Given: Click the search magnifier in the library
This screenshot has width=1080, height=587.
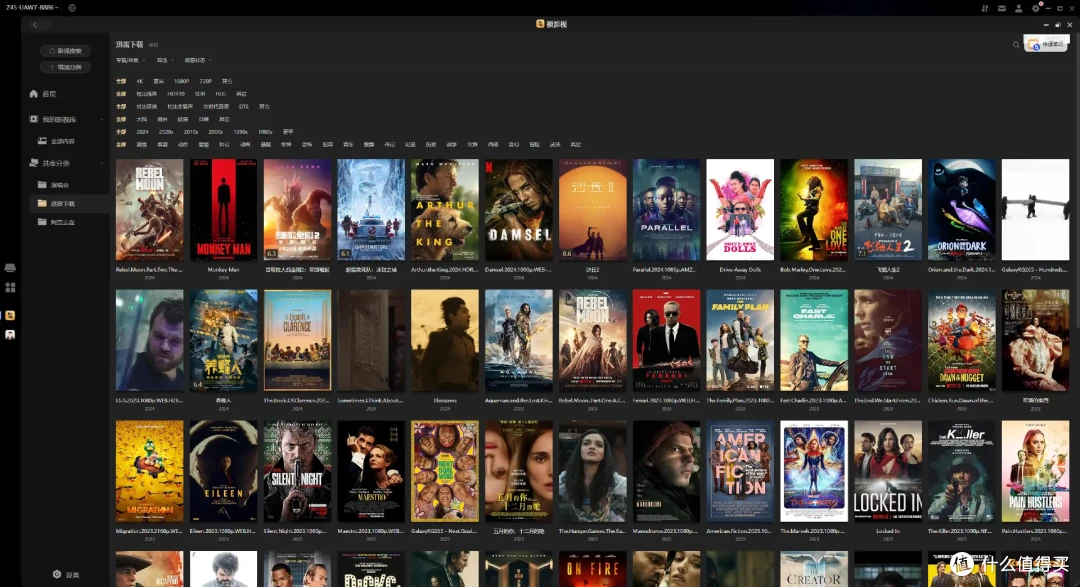Looking at the screenshot, I should coord(1016,45).
